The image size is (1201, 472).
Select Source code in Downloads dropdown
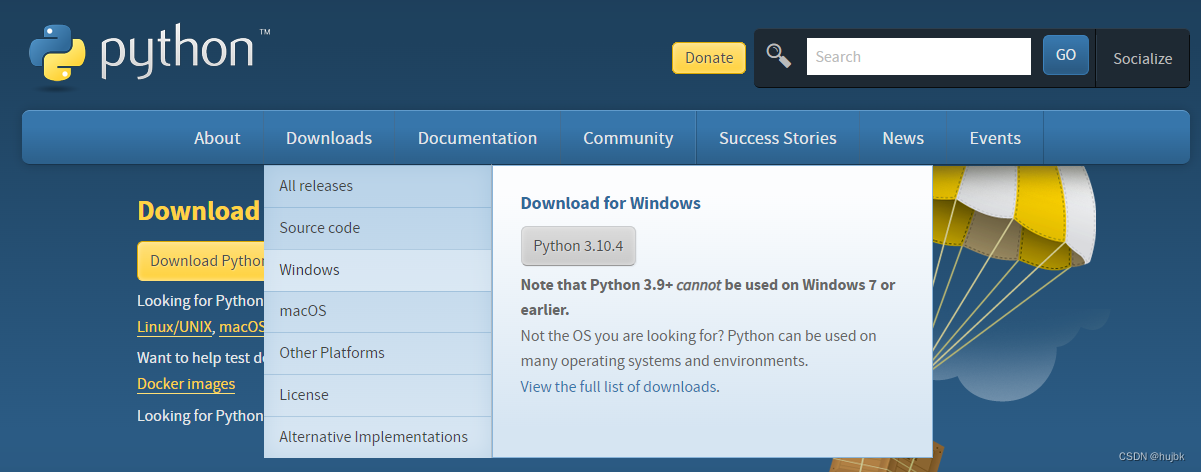[x=378, y=228]
